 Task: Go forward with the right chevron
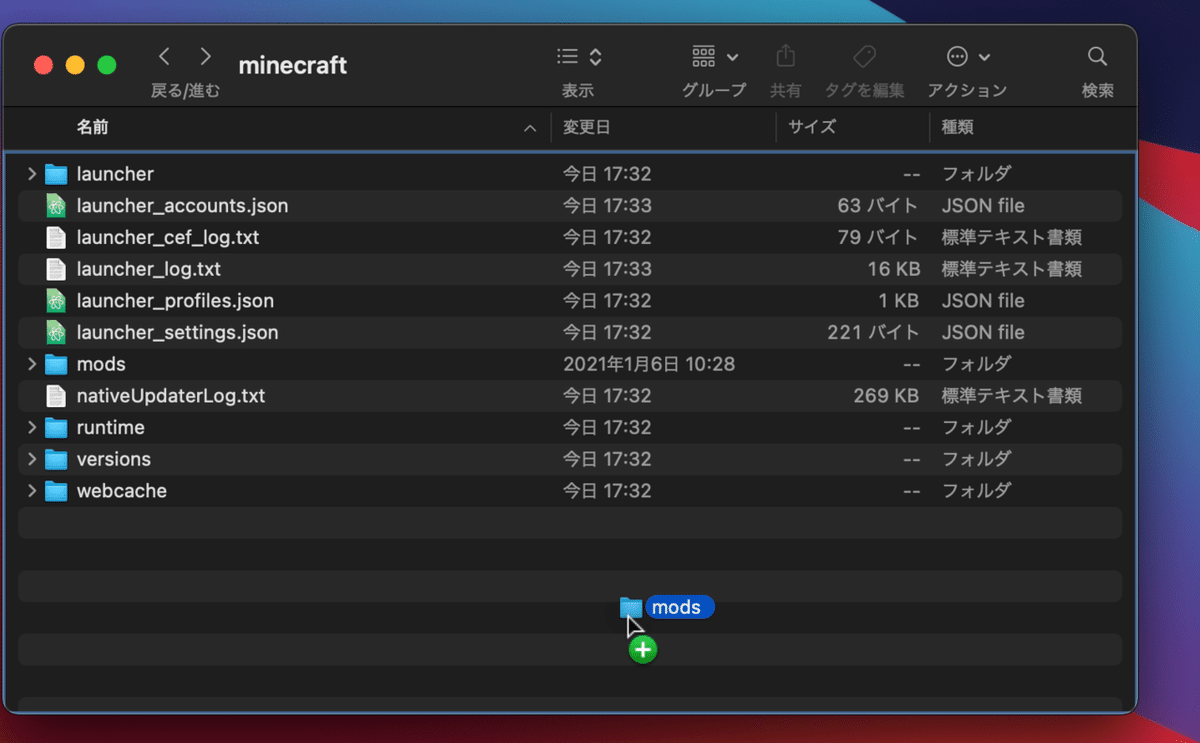pyautogui.click(x=206, y=56)
